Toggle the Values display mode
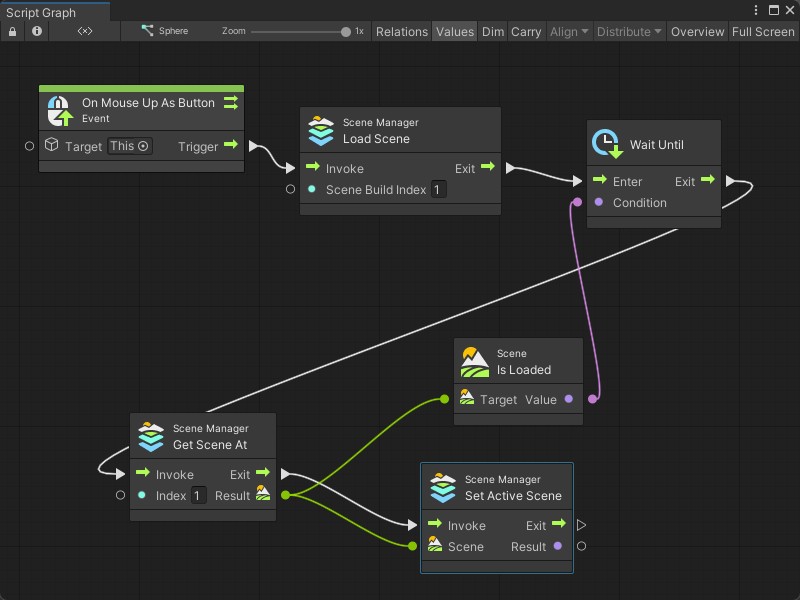 click(x=455, y=31)
